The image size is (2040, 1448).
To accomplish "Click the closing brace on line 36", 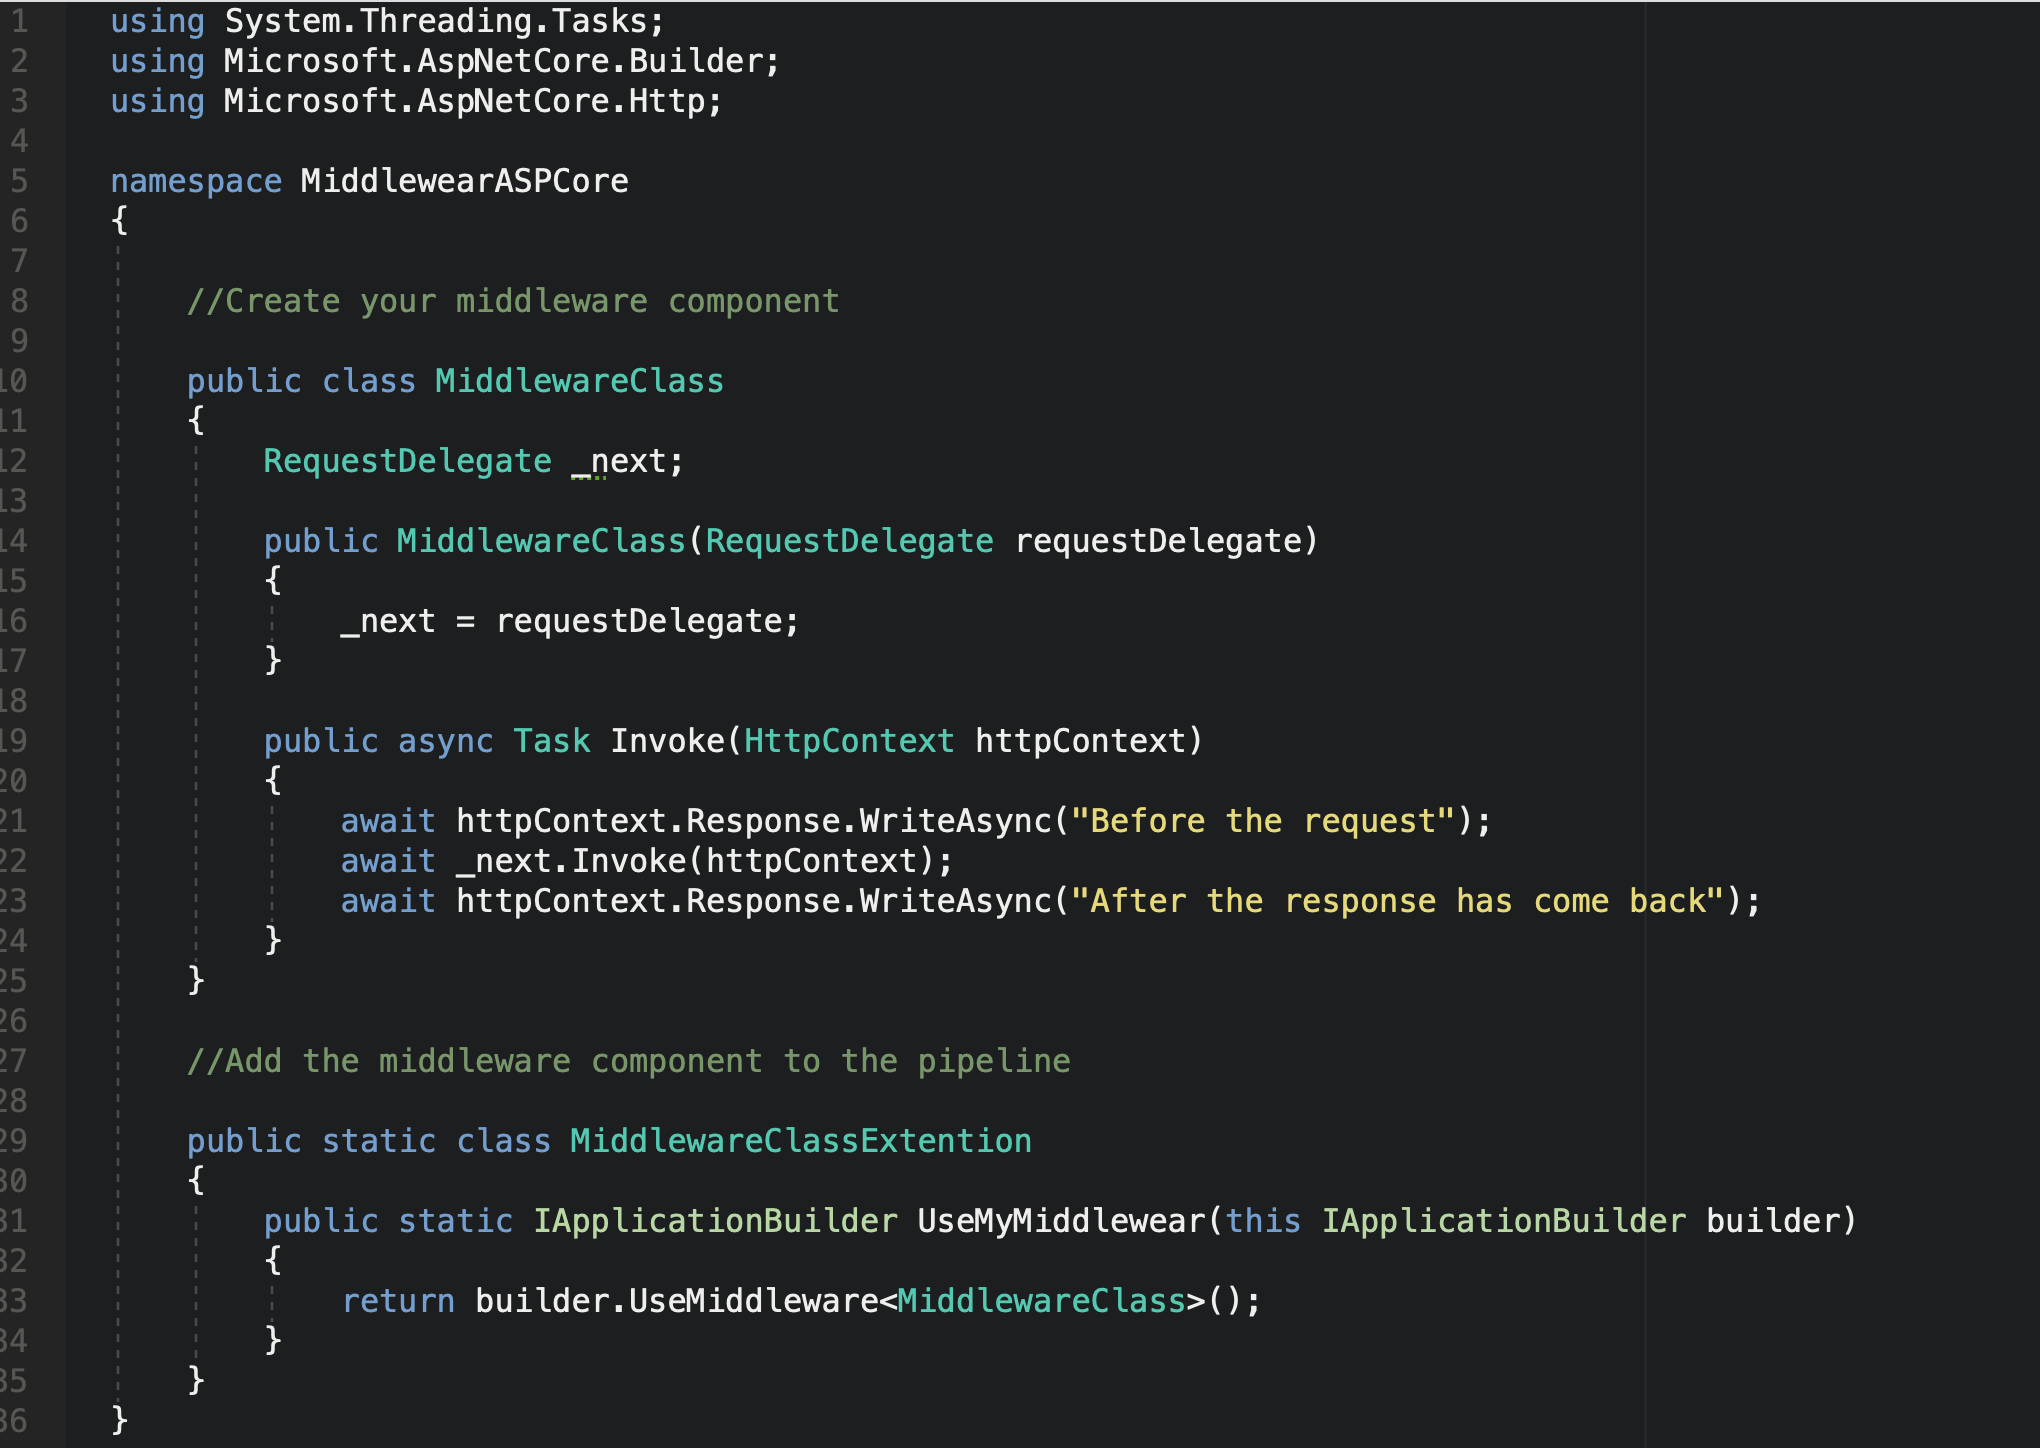I will click(118, 1420).
